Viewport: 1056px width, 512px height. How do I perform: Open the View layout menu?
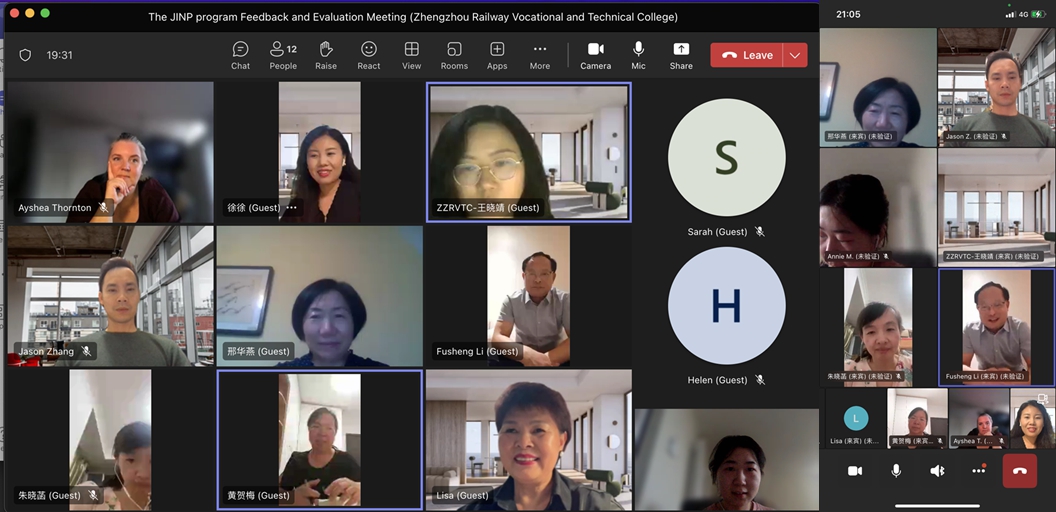tap(411, 55)
